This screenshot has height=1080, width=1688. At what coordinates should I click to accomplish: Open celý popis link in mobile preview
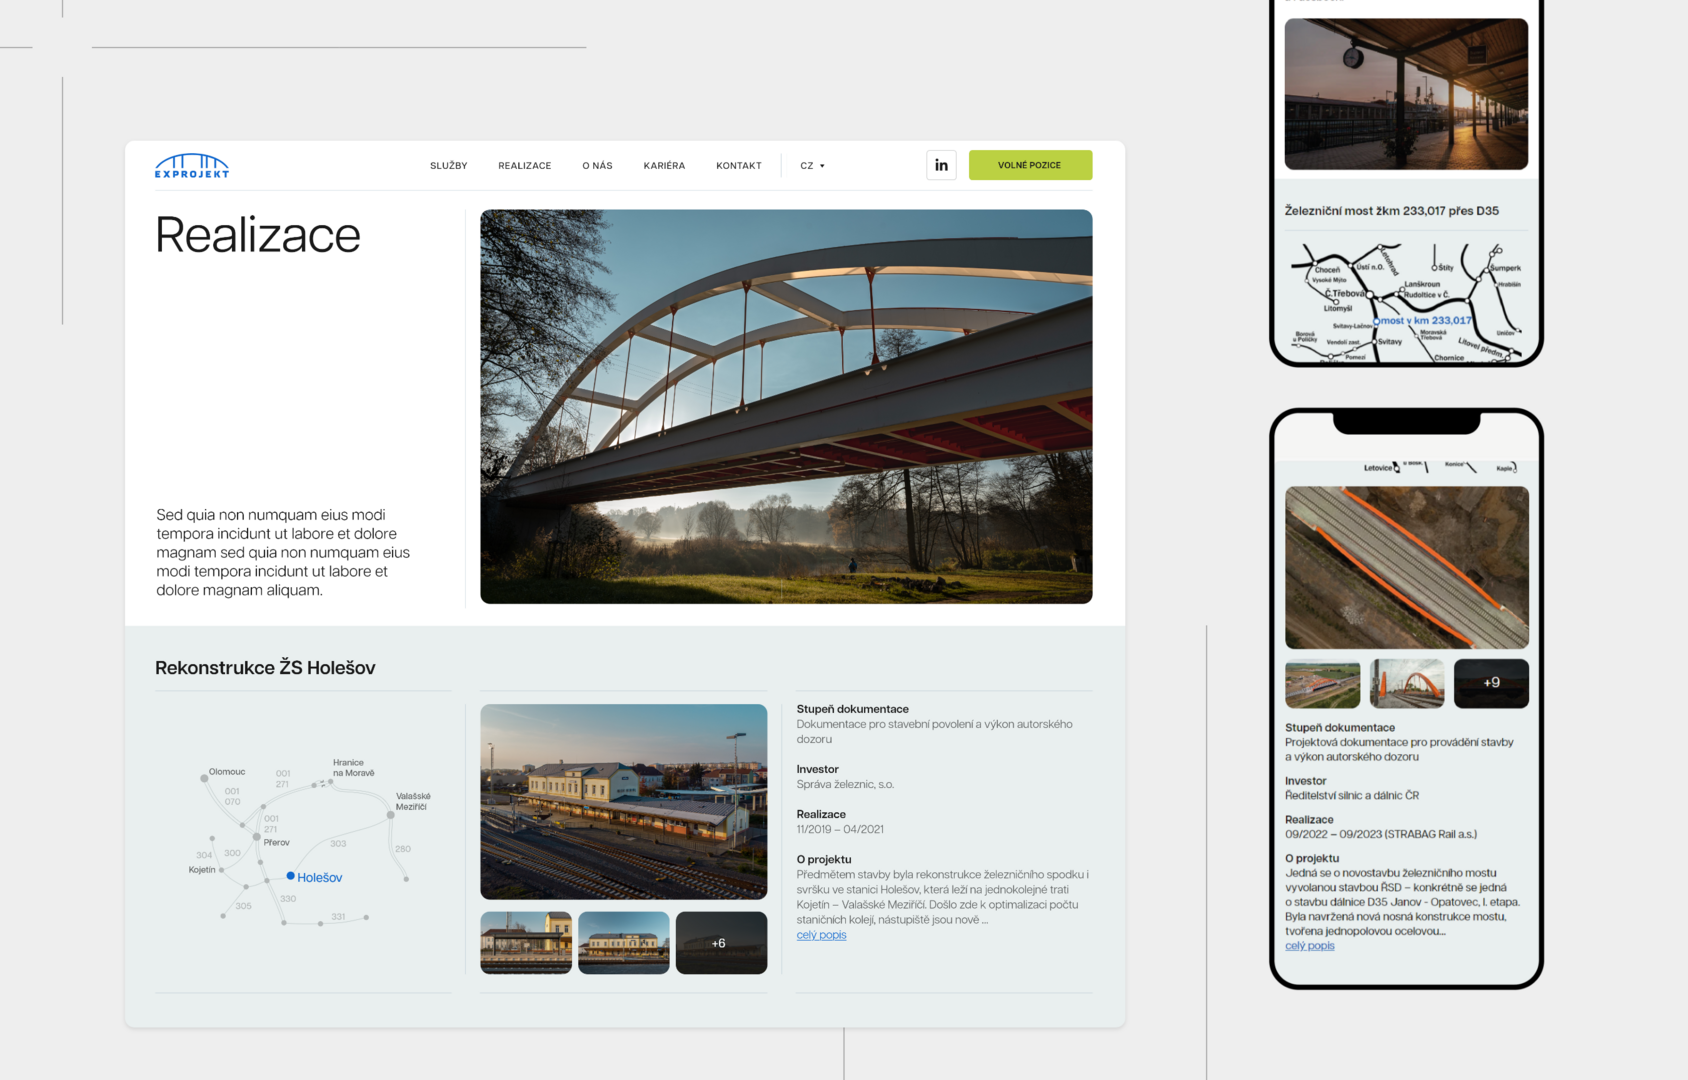point(1309,946)
